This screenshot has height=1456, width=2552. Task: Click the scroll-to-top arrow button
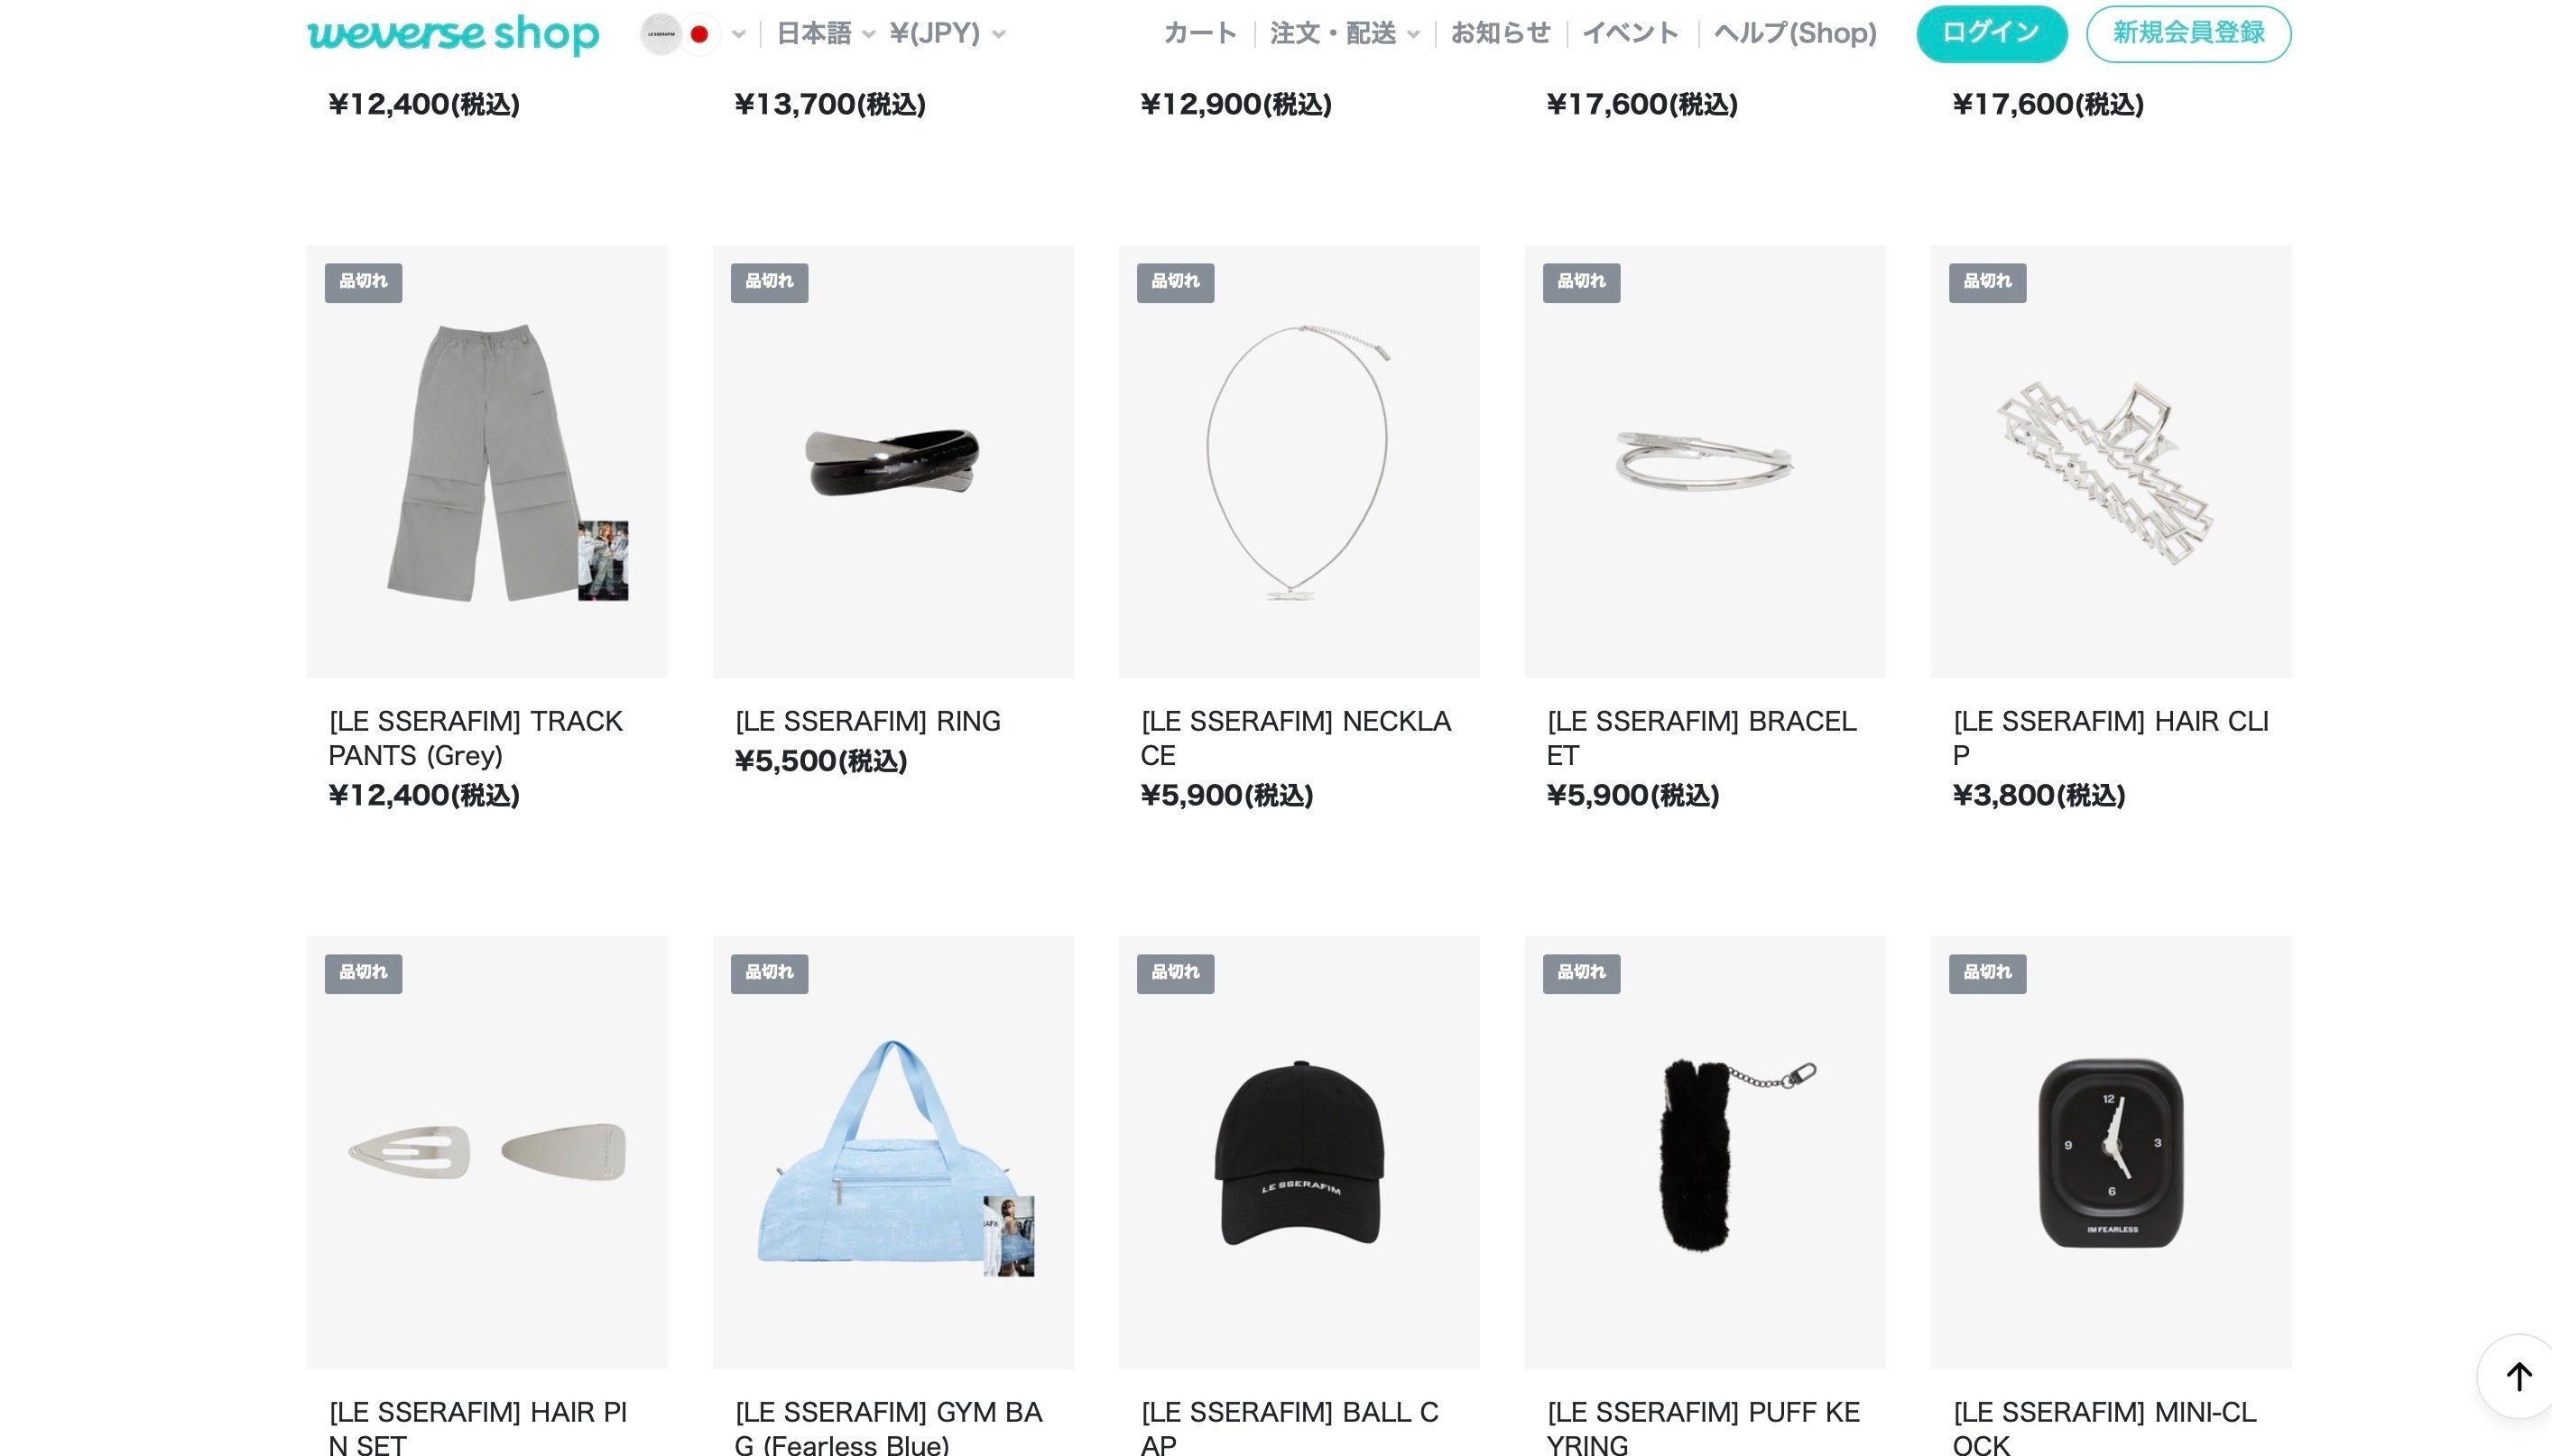point(2518,1377)
